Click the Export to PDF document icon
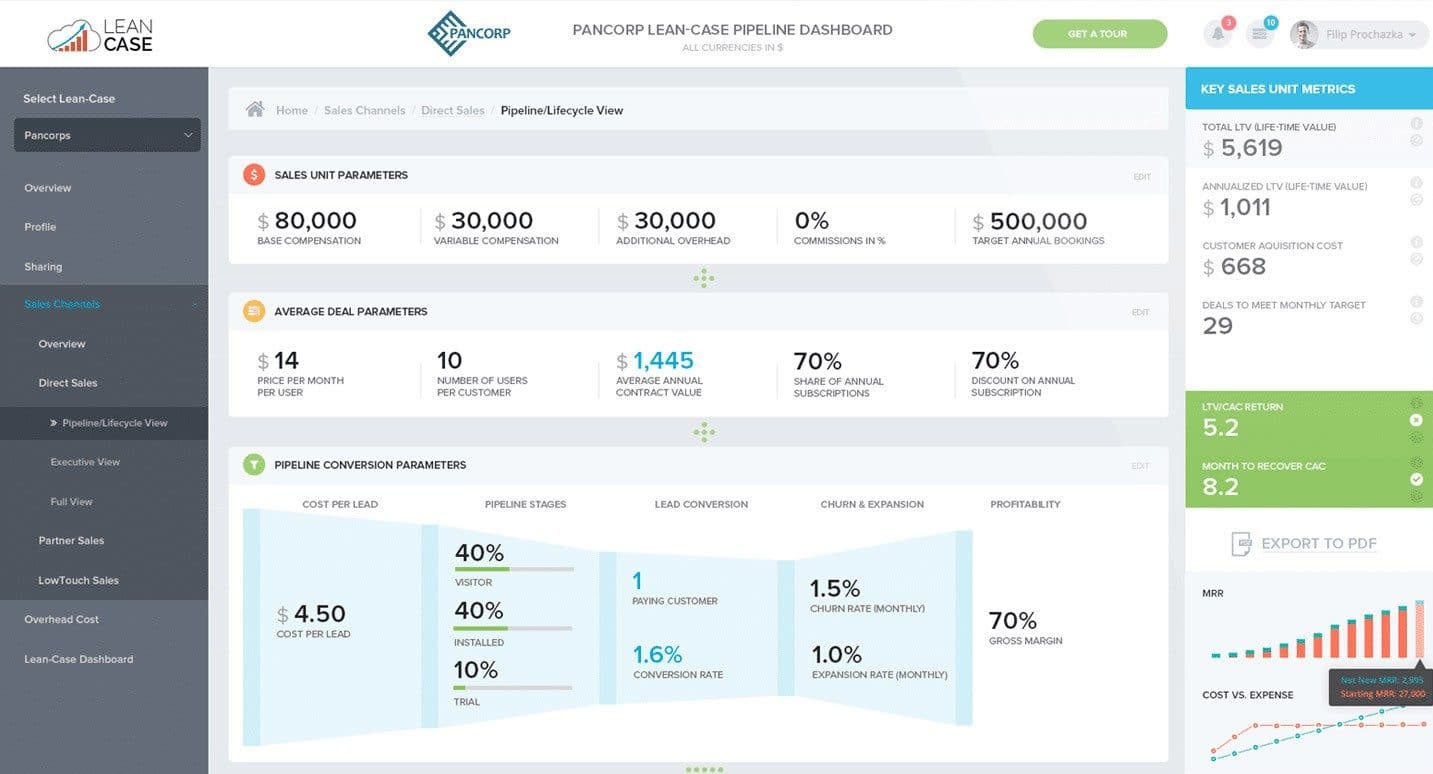 click(1242, 543)
